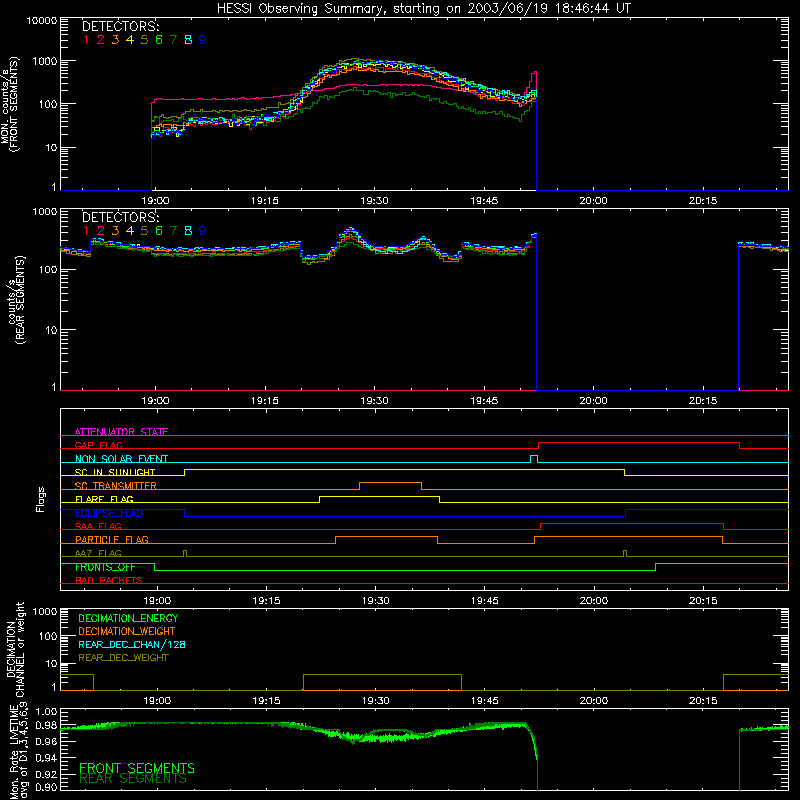The image size is (800, 800).
Task: Select blue detector '9' in front segments legend
Action: coord(203,40)
